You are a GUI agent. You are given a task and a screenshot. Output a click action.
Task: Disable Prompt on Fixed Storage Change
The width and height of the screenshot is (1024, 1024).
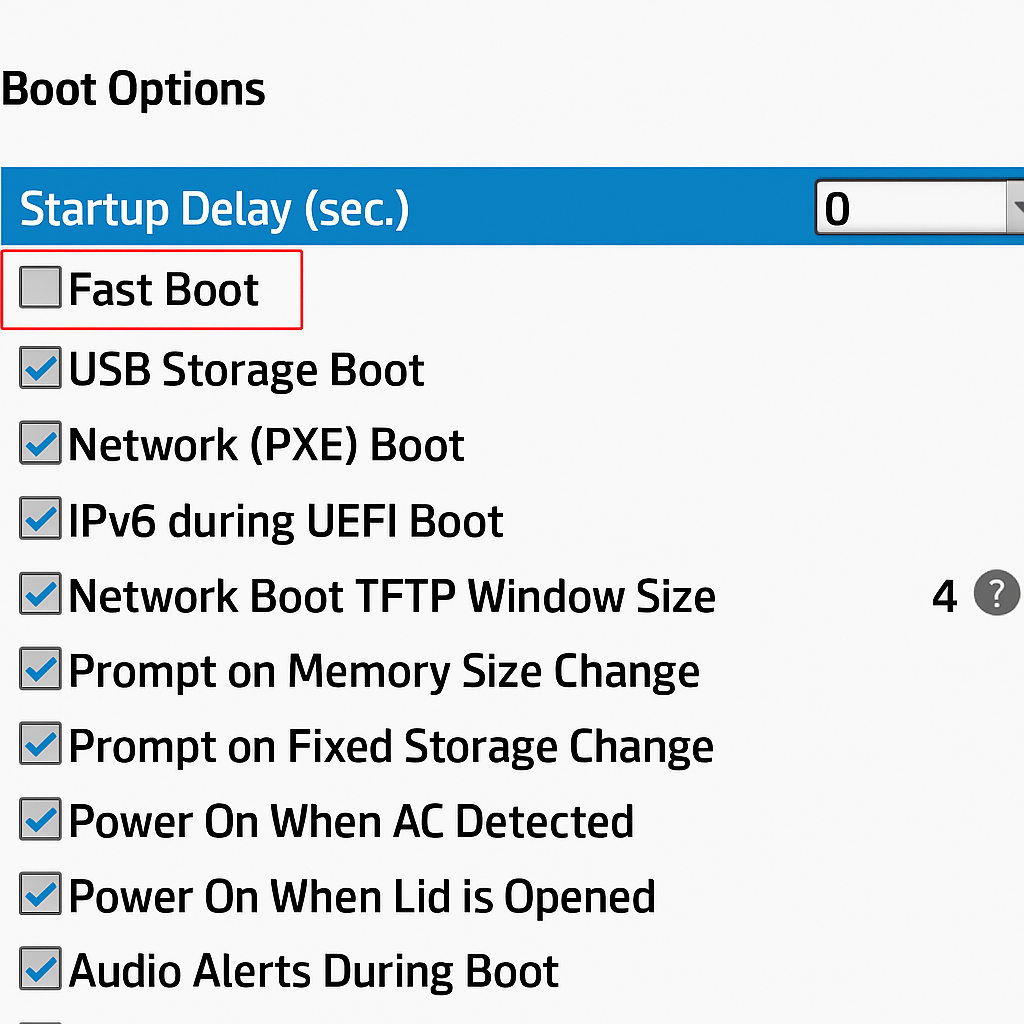39,744
